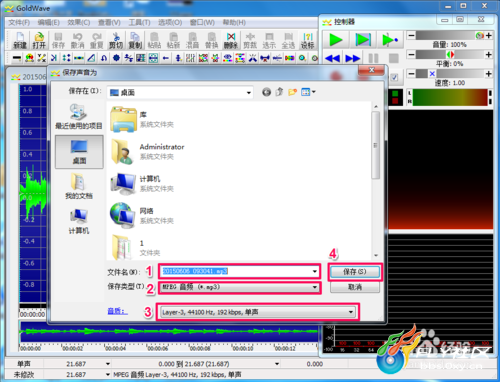The width and height of the screenshot is (500, 382).
Task: Toggle the checkbox beside speed slider
Action: click(x=395, y=77)
